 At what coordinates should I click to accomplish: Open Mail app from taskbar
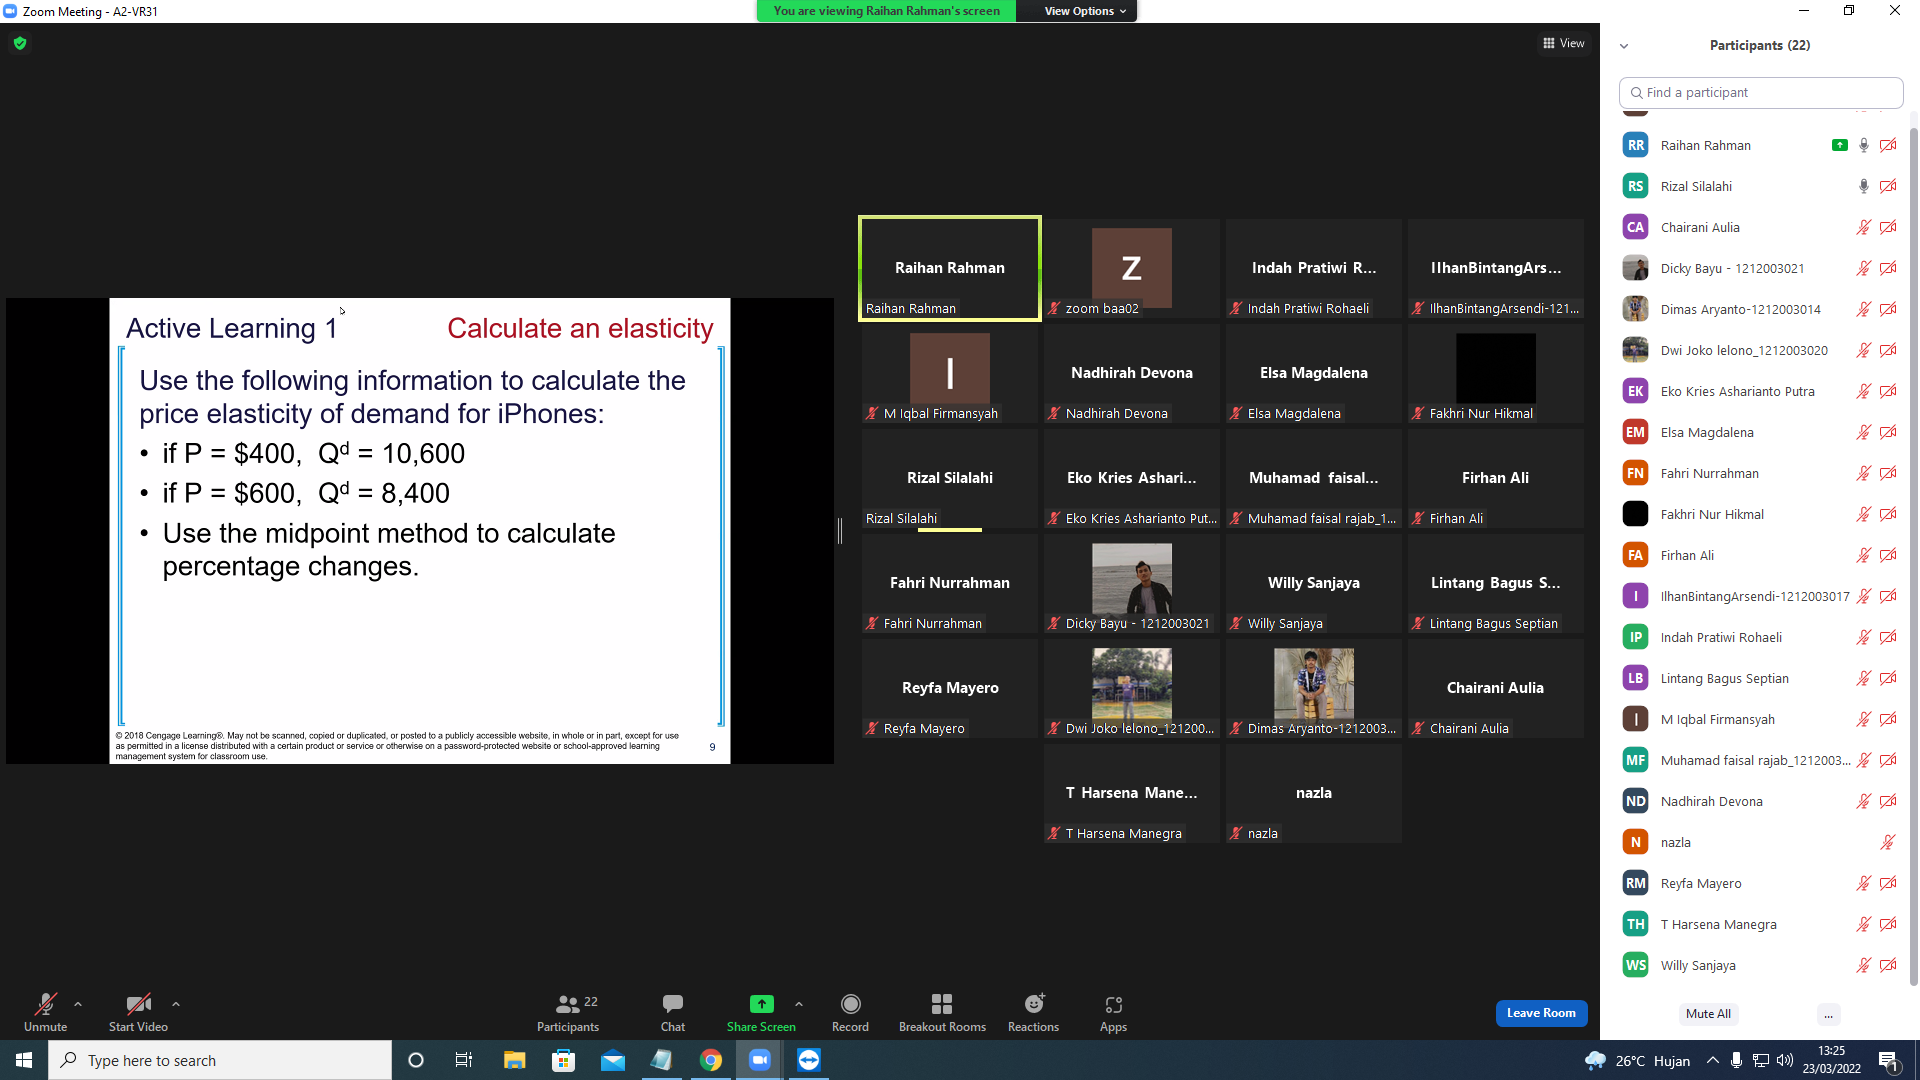click(x=612, y=1060)
